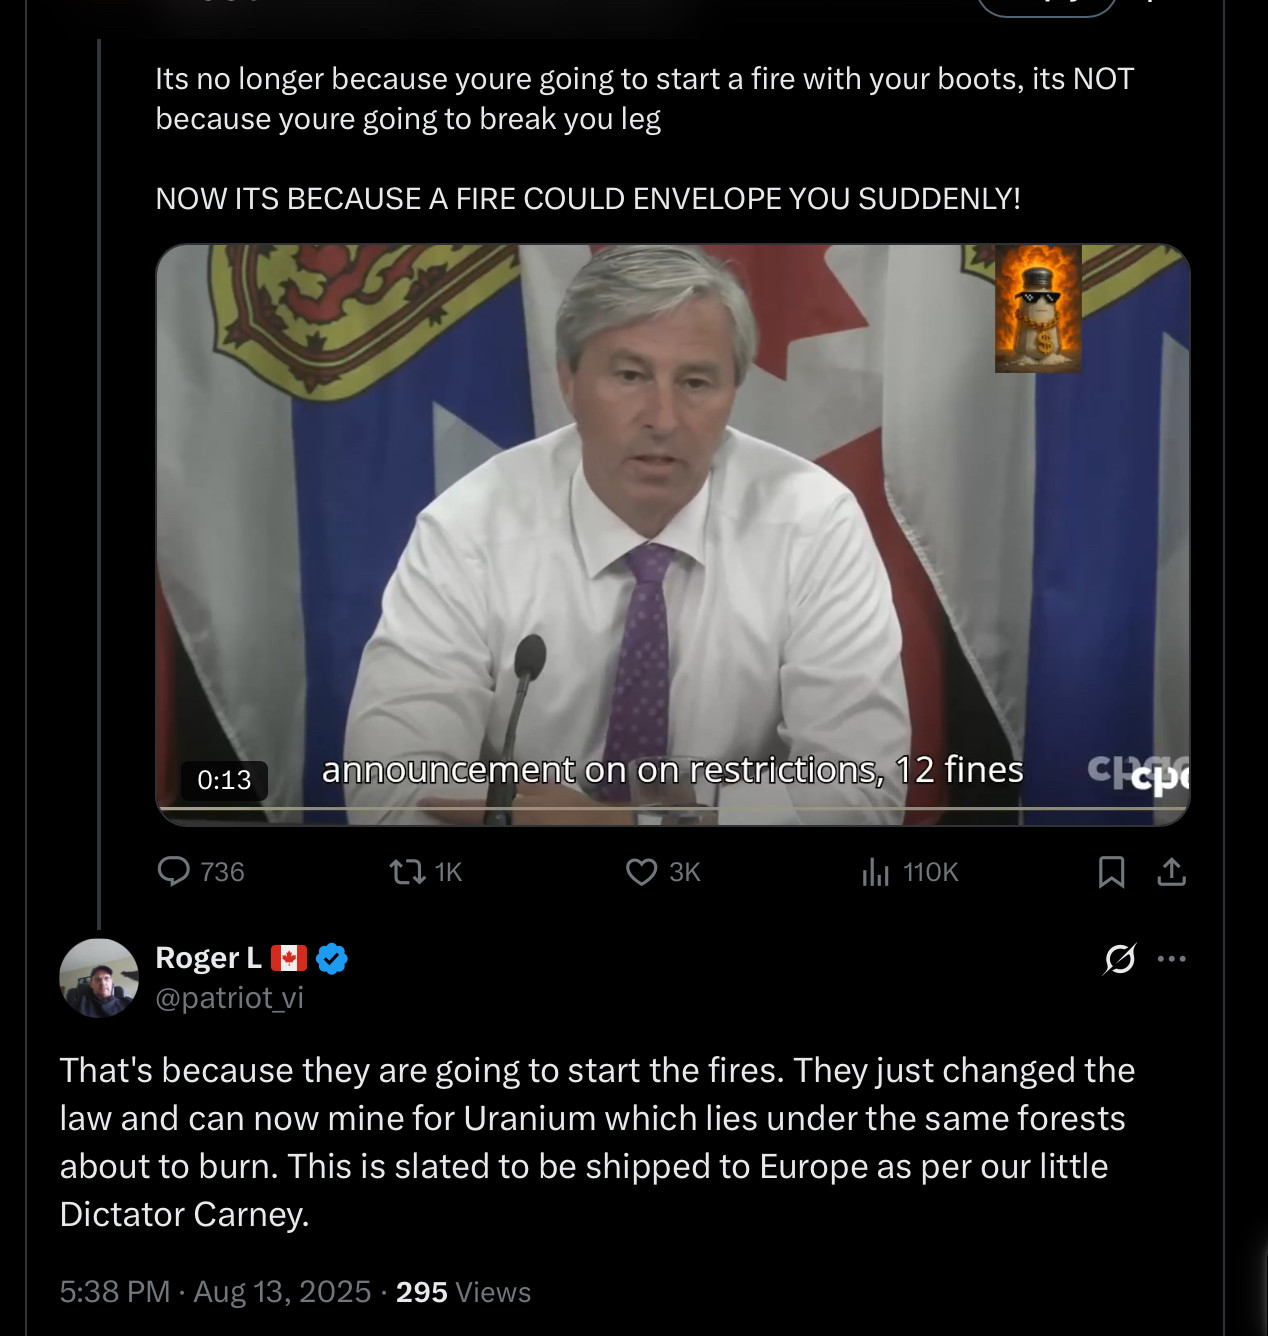
Task: Open view analytics showing 110K views
Action: pyautogui.click(x=875, y=872)
